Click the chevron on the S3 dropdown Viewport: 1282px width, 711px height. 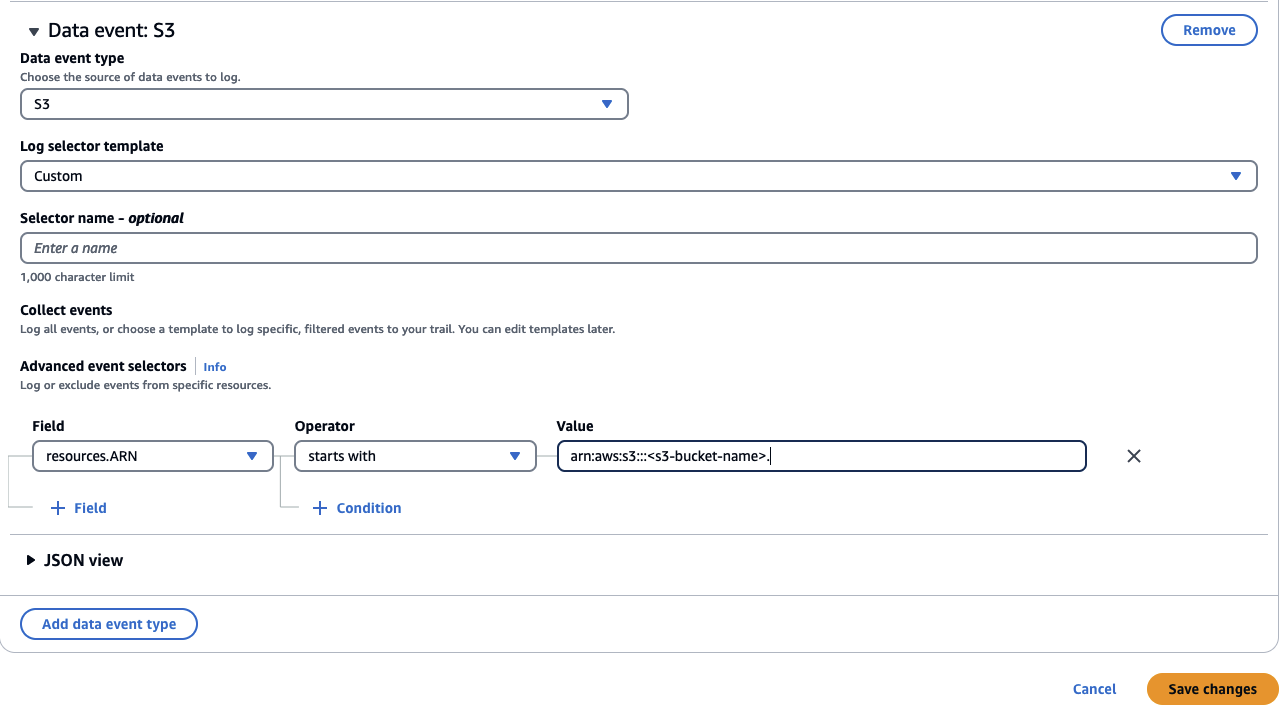[x=608, y=104]
